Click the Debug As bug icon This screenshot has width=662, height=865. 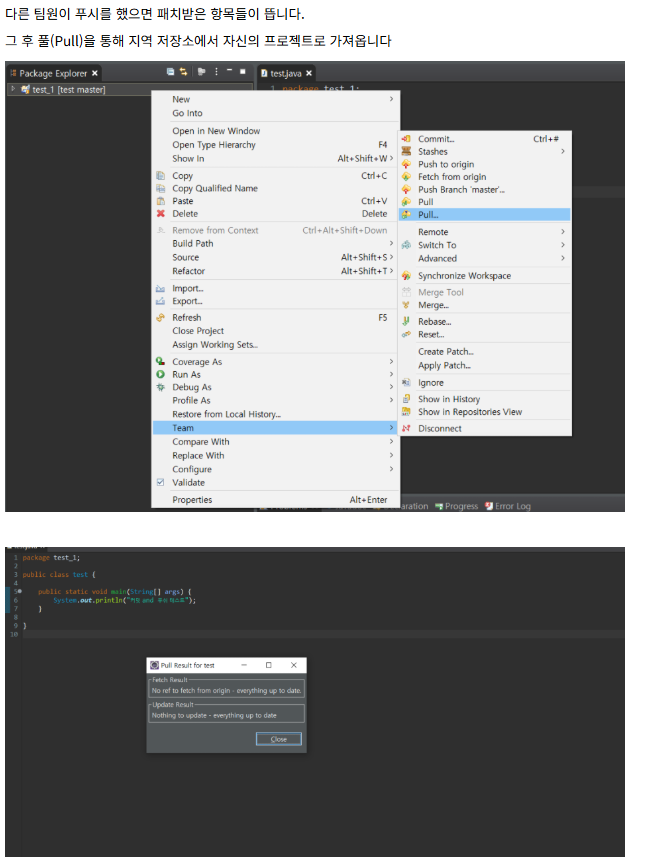coord(161,387)
